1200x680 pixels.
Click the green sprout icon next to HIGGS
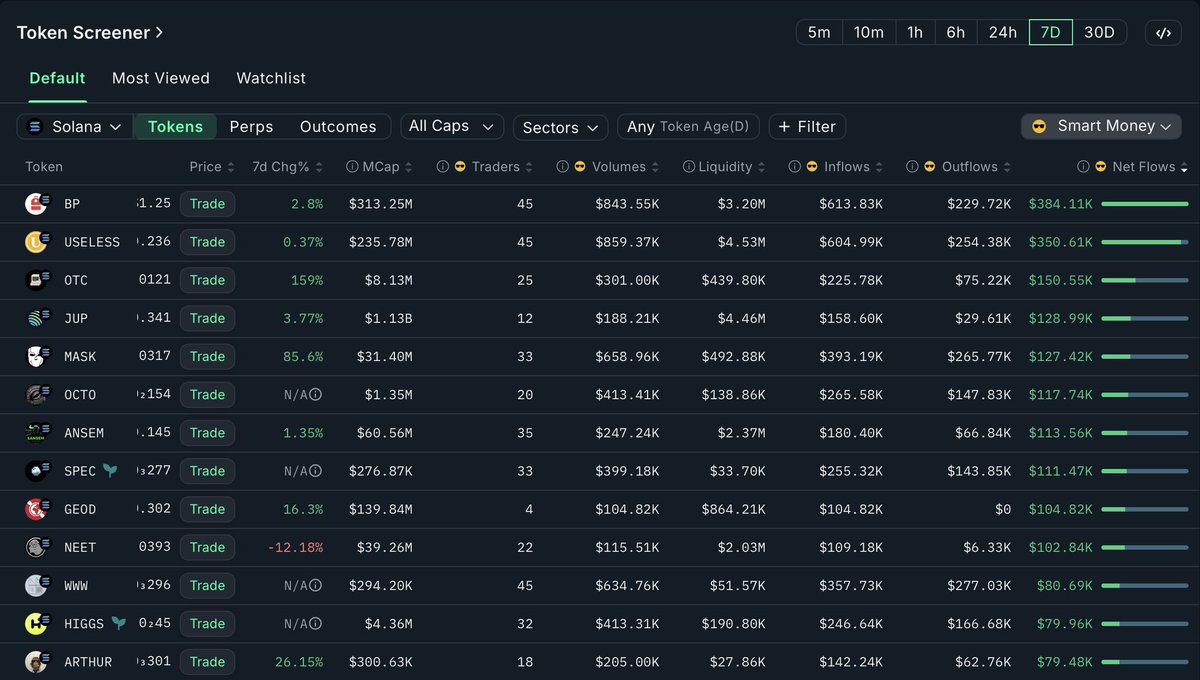click(118, 623)
